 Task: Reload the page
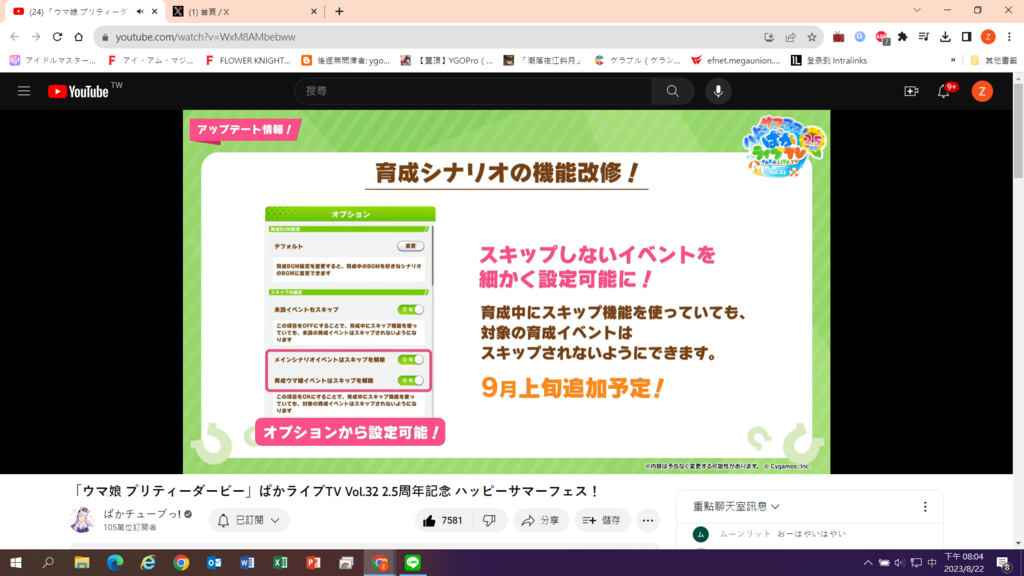tap(57, 37)
